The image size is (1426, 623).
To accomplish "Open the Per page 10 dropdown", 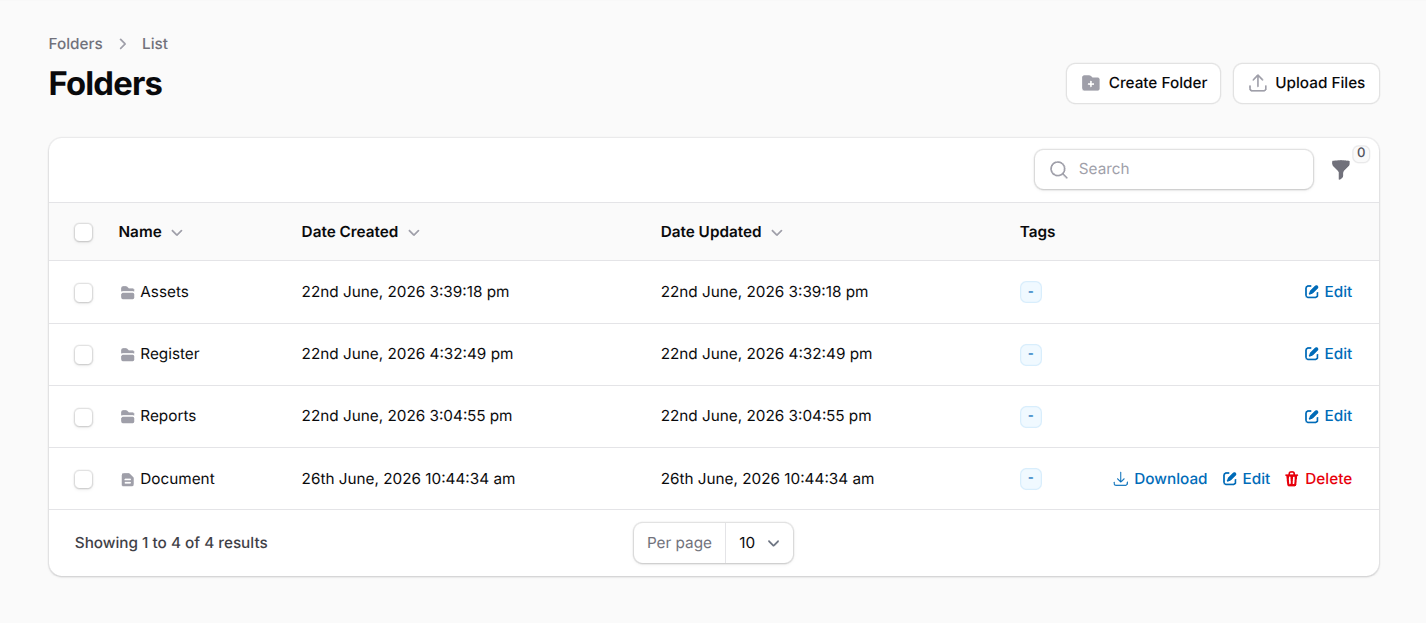I will [759, 543].
